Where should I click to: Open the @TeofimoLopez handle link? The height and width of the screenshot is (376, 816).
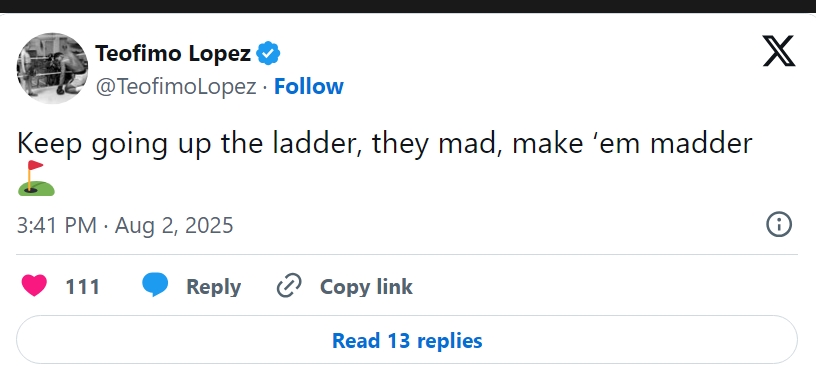(176, 86)
